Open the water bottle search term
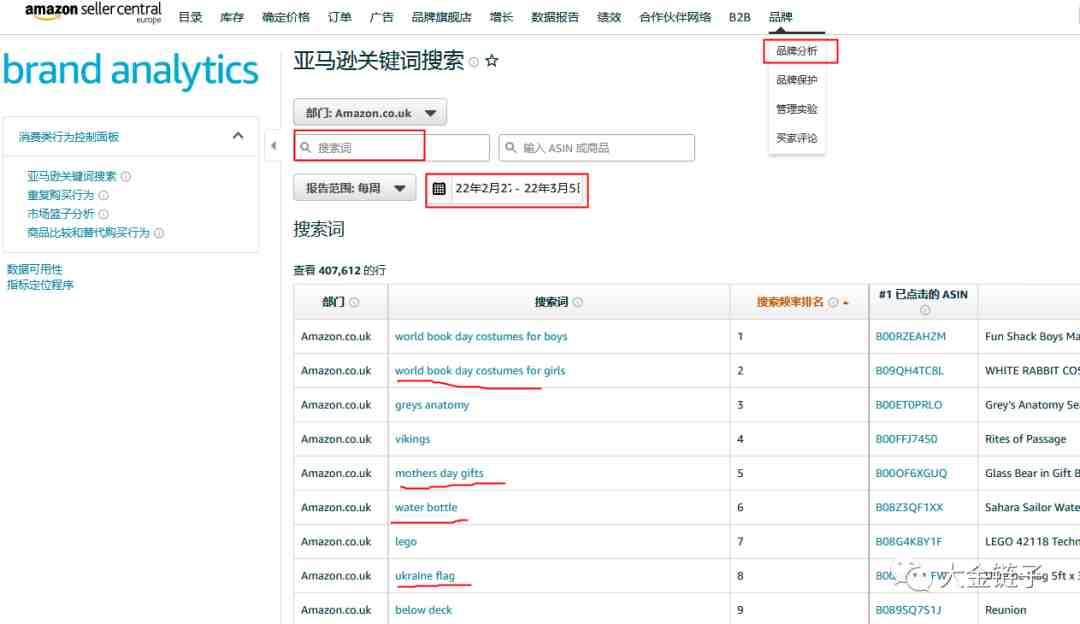1080x624 pixels. click(x=426, y=508)
